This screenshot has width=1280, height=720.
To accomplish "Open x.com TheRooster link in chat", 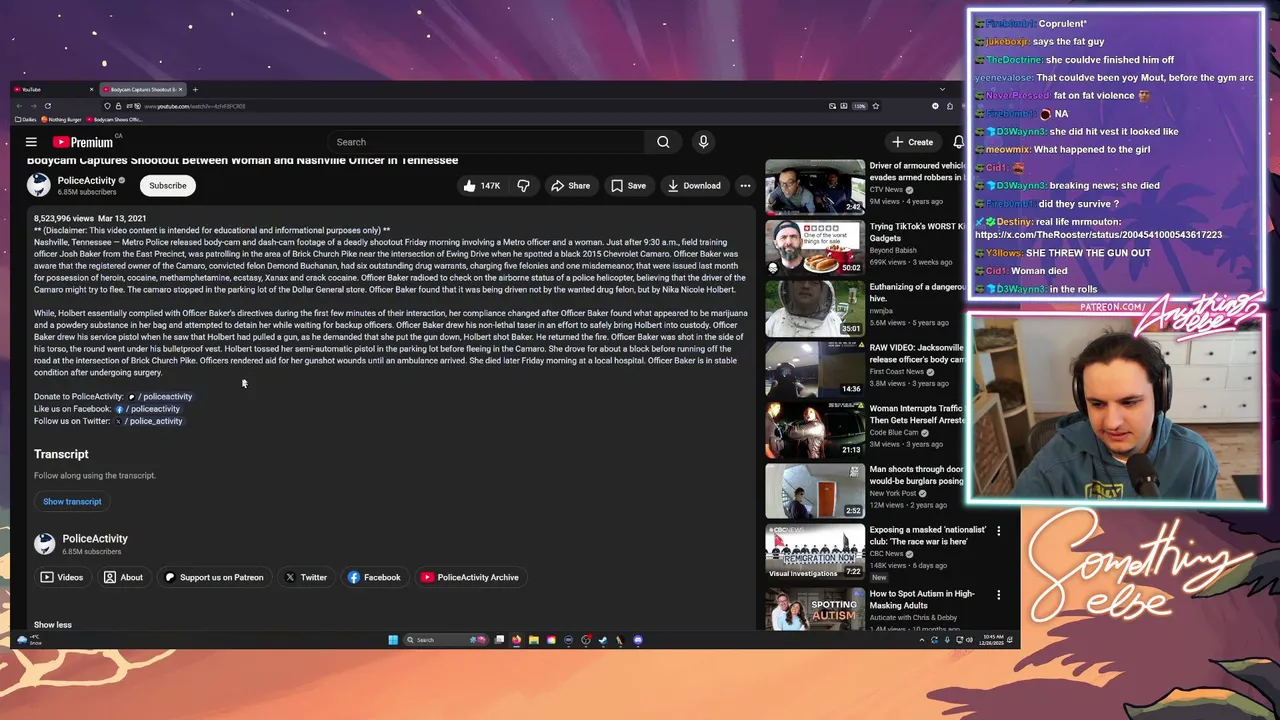I will [1098, 235].
